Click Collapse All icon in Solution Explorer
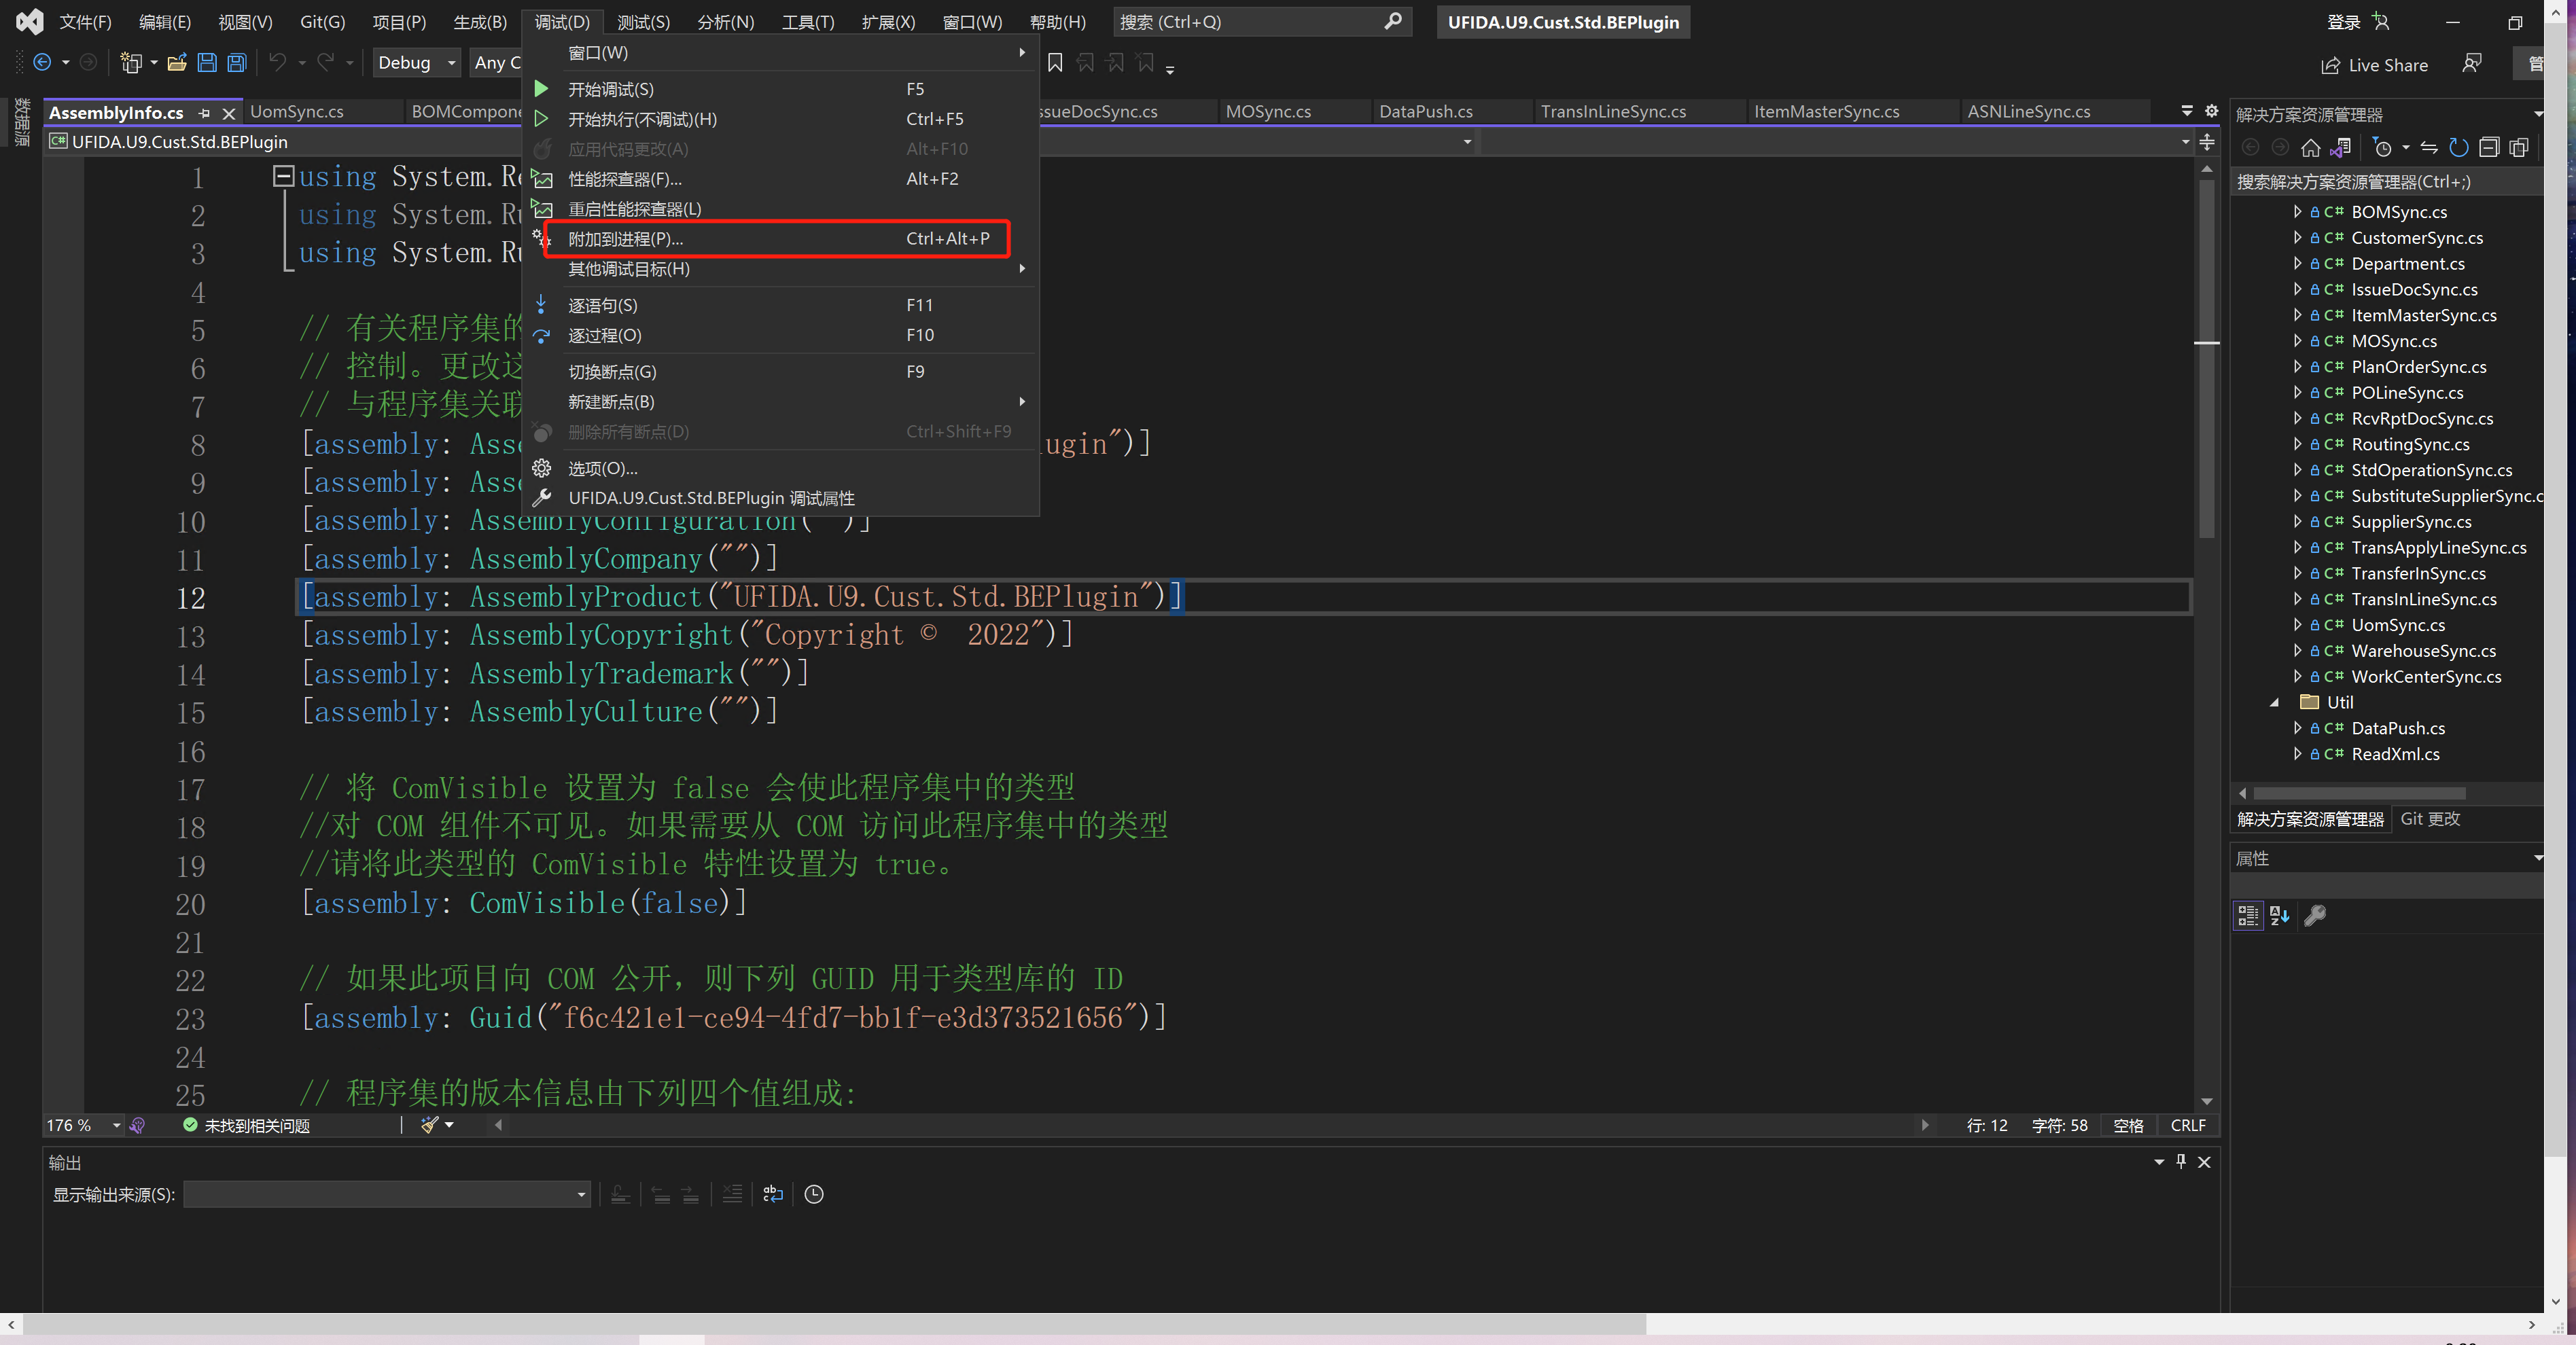The image size is (2576, 1345). pos(2489,148)
